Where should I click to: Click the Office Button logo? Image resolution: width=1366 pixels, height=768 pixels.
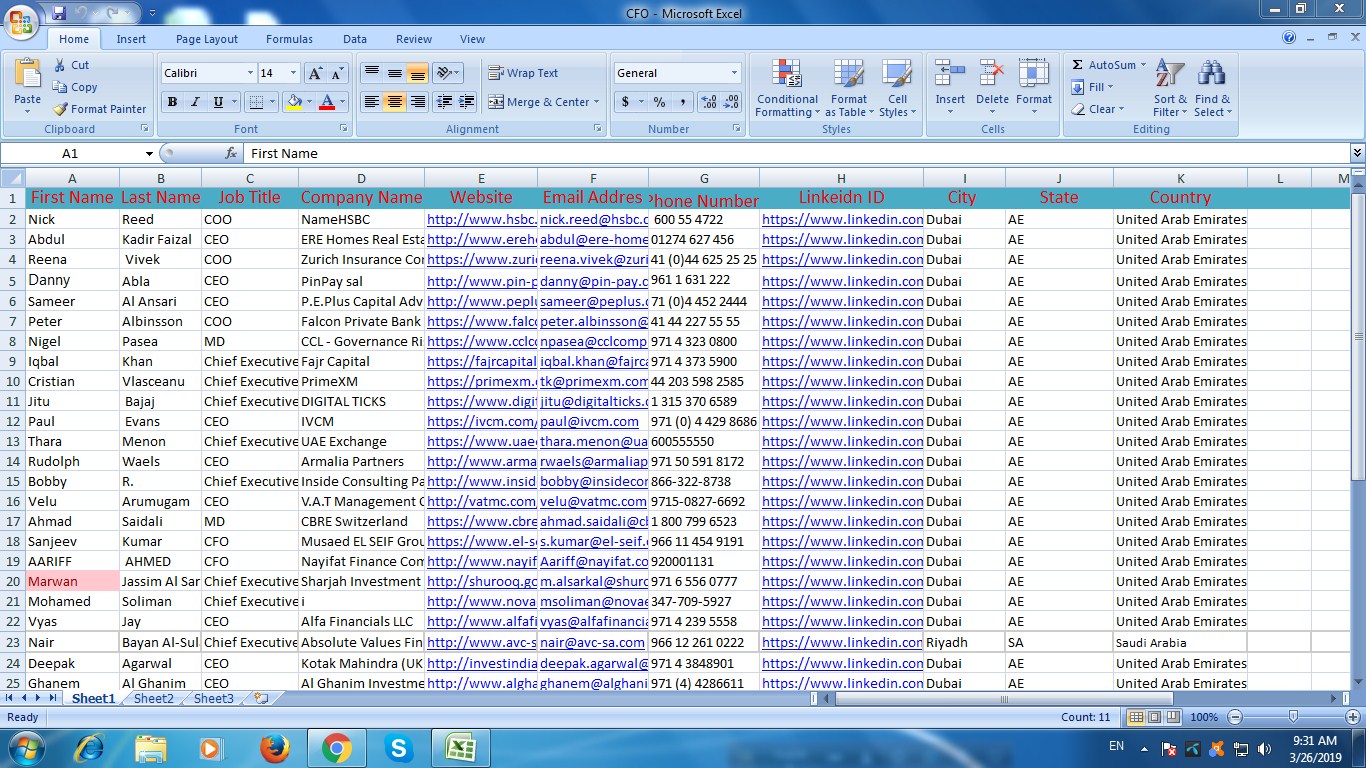coord(22,20)
